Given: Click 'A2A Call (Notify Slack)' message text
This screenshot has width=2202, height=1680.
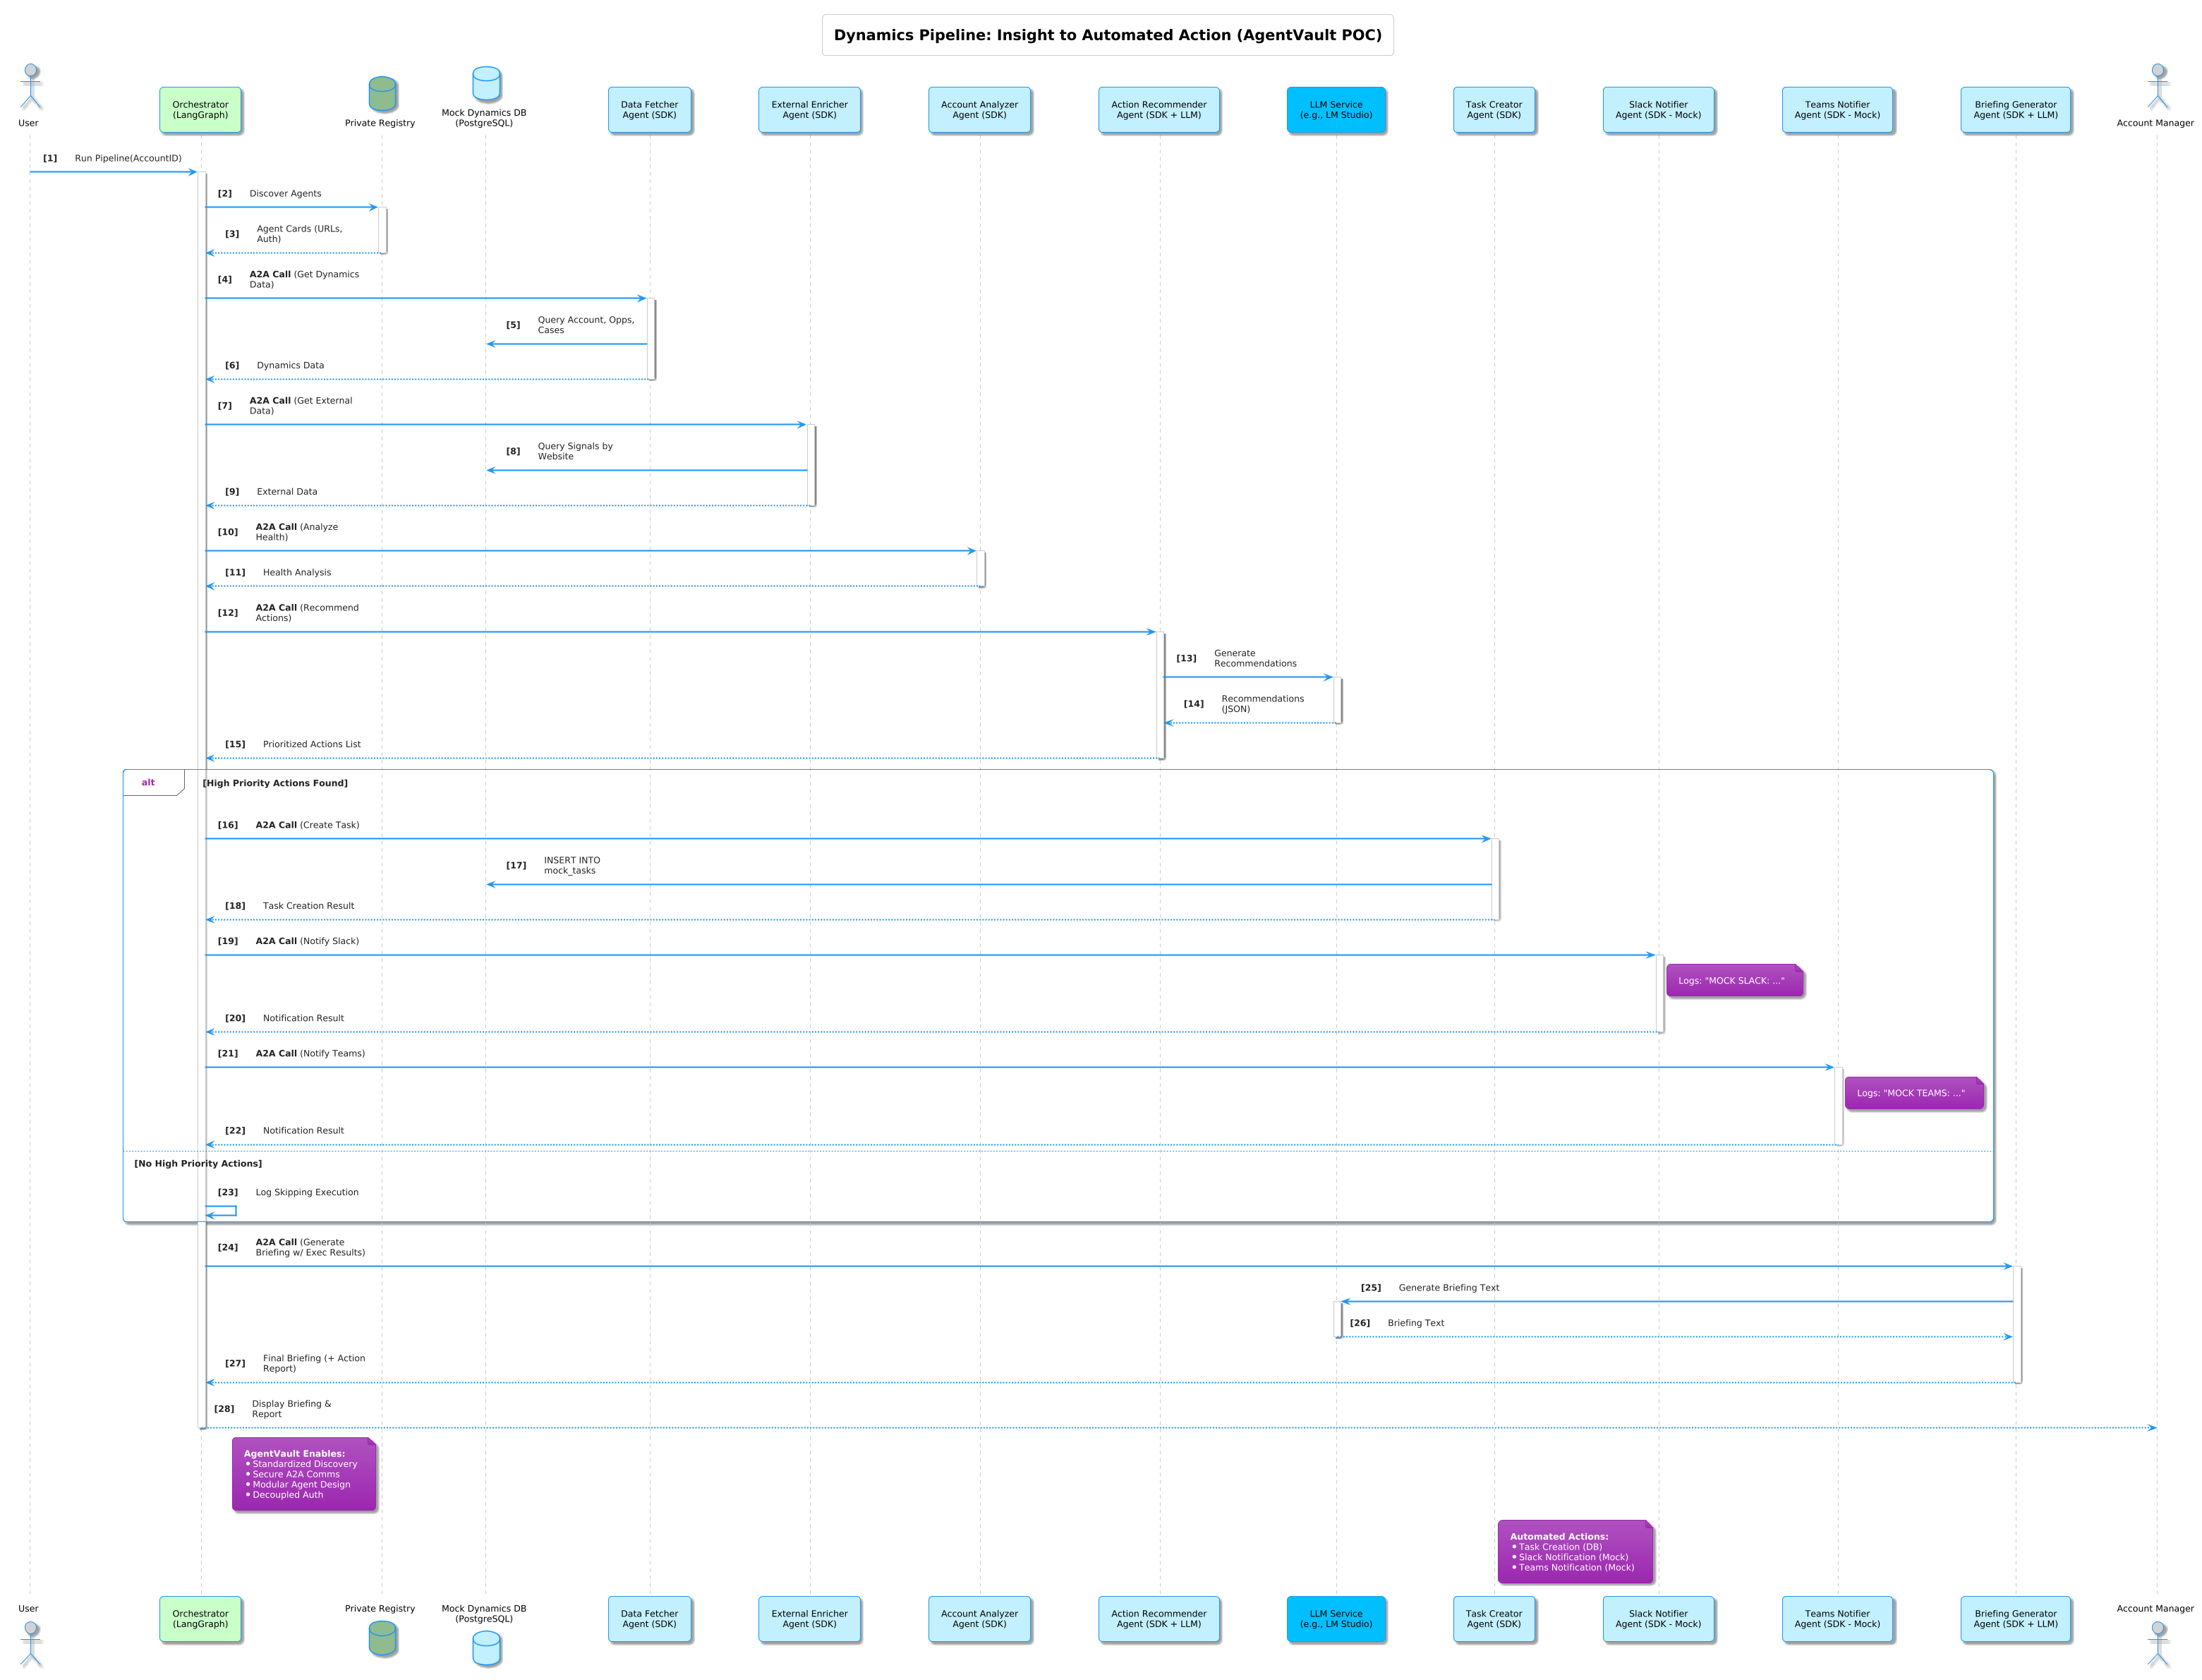Looking at the screenshot, I should click(x=307, y=941).
